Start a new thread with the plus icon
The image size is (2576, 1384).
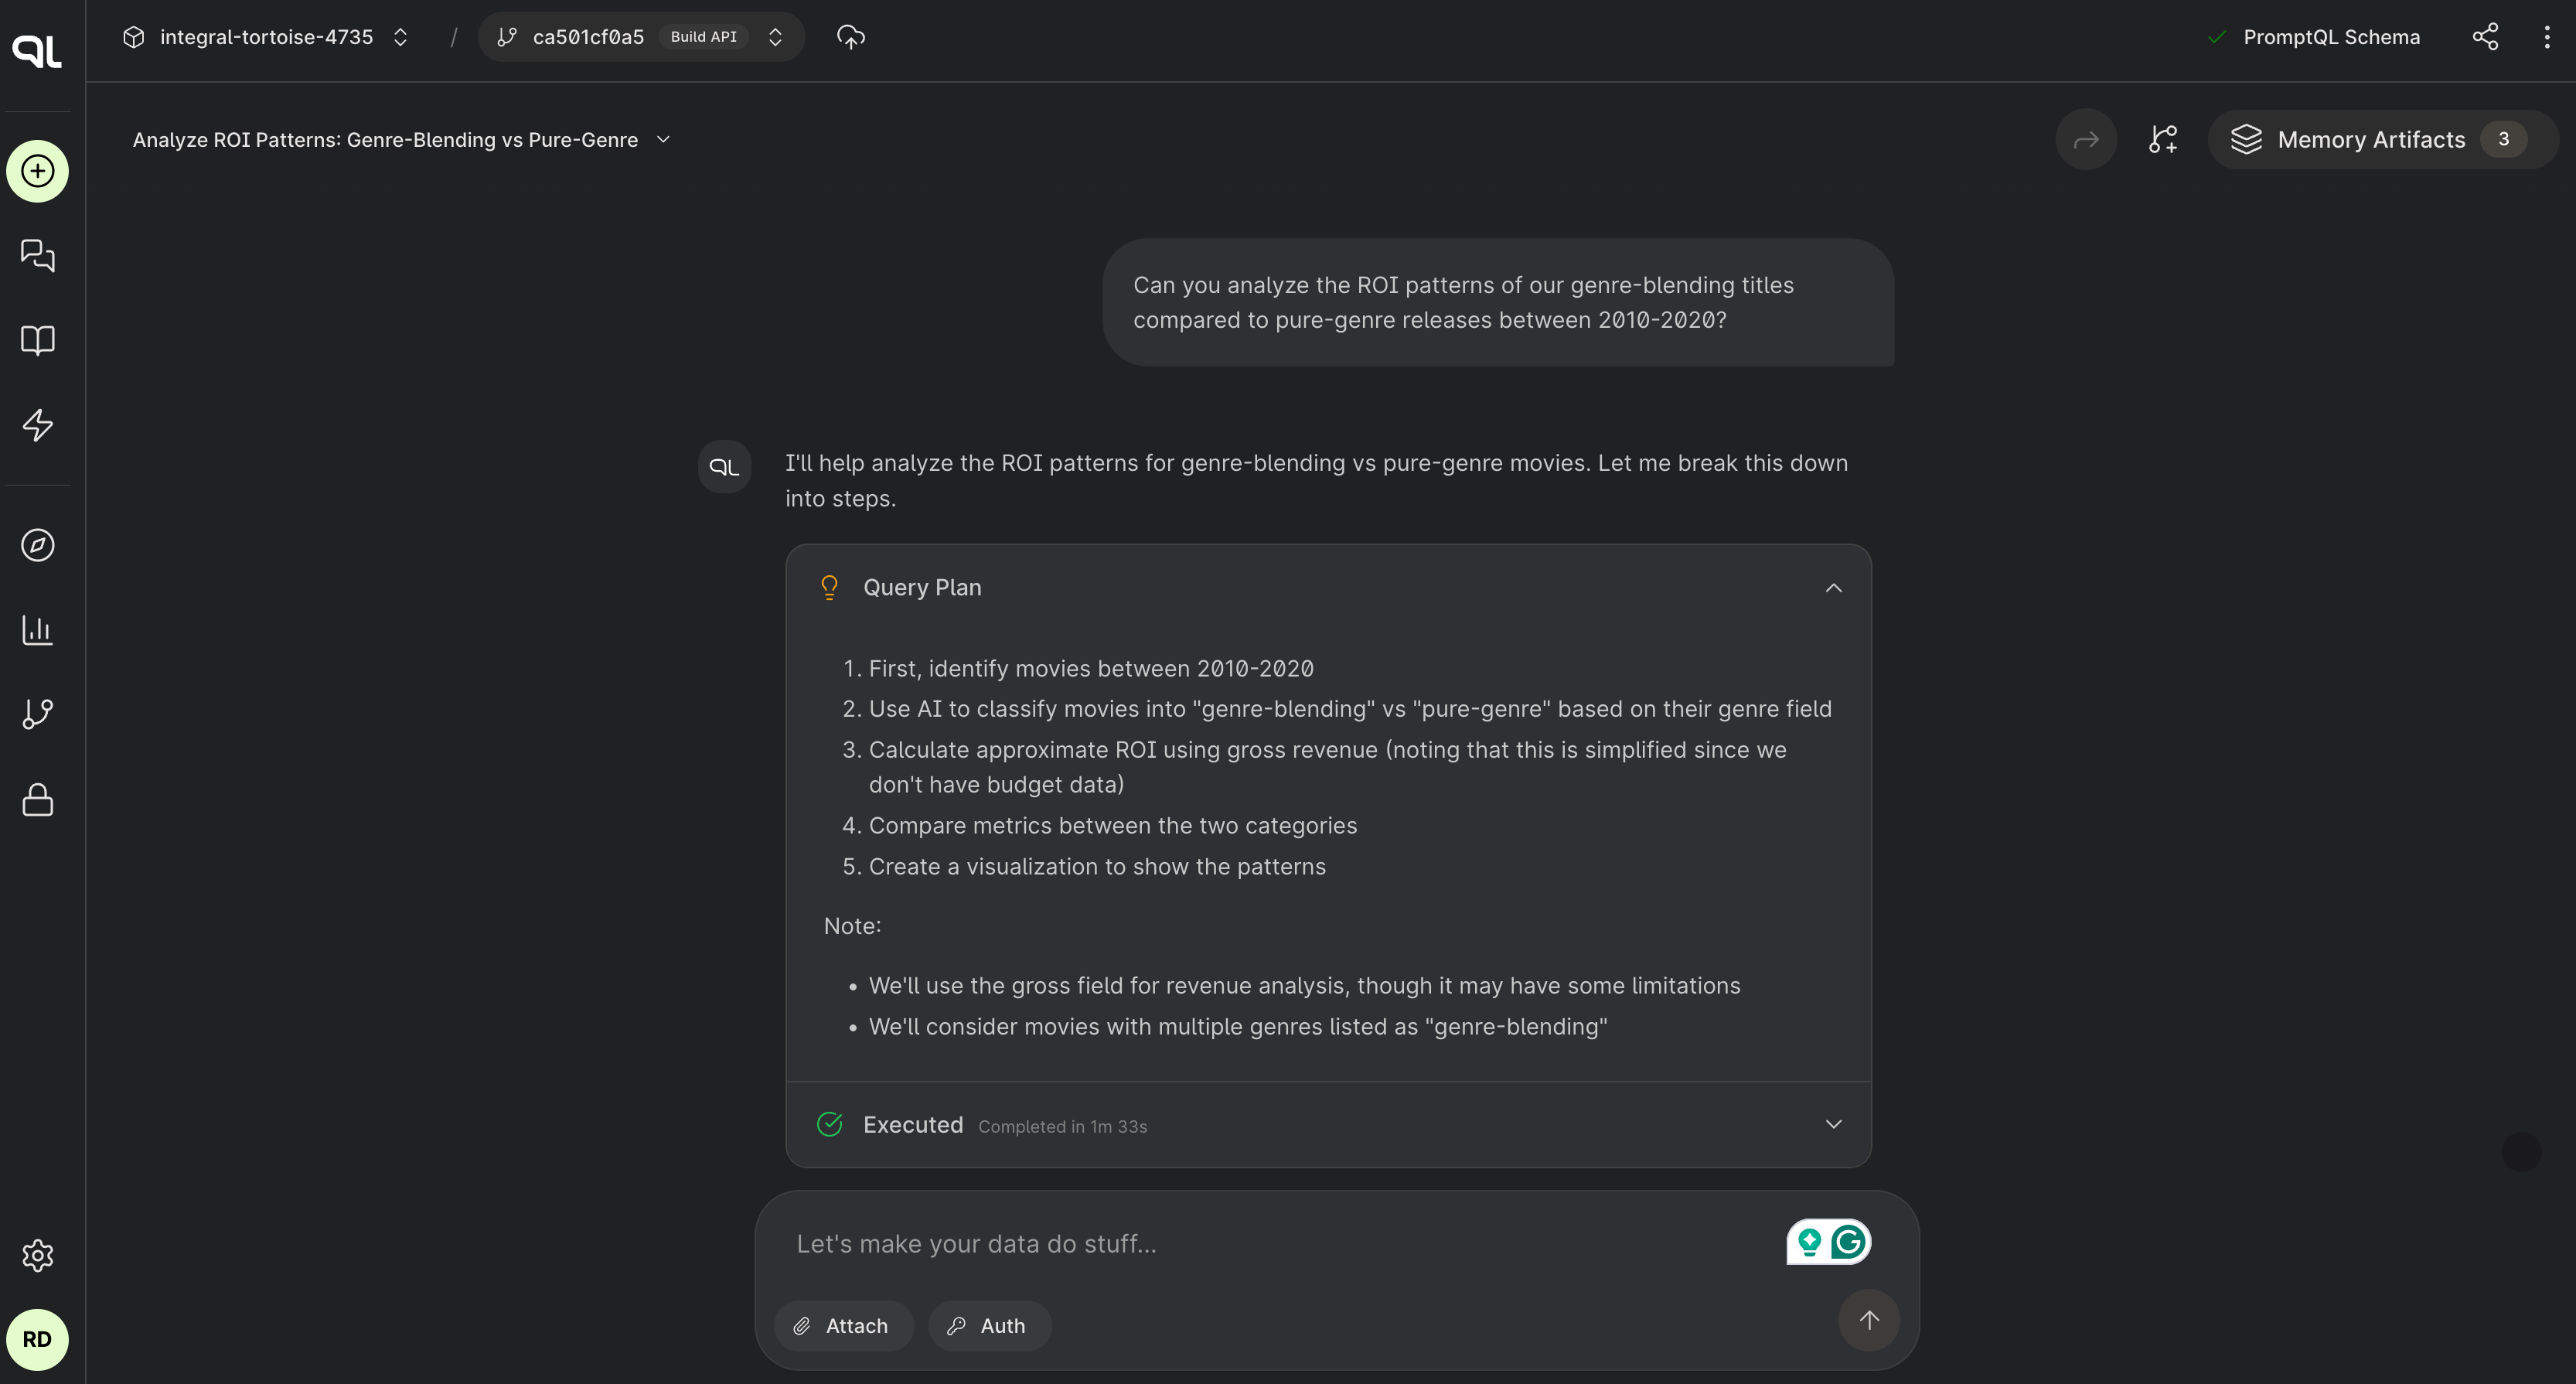tap(37, 171)
